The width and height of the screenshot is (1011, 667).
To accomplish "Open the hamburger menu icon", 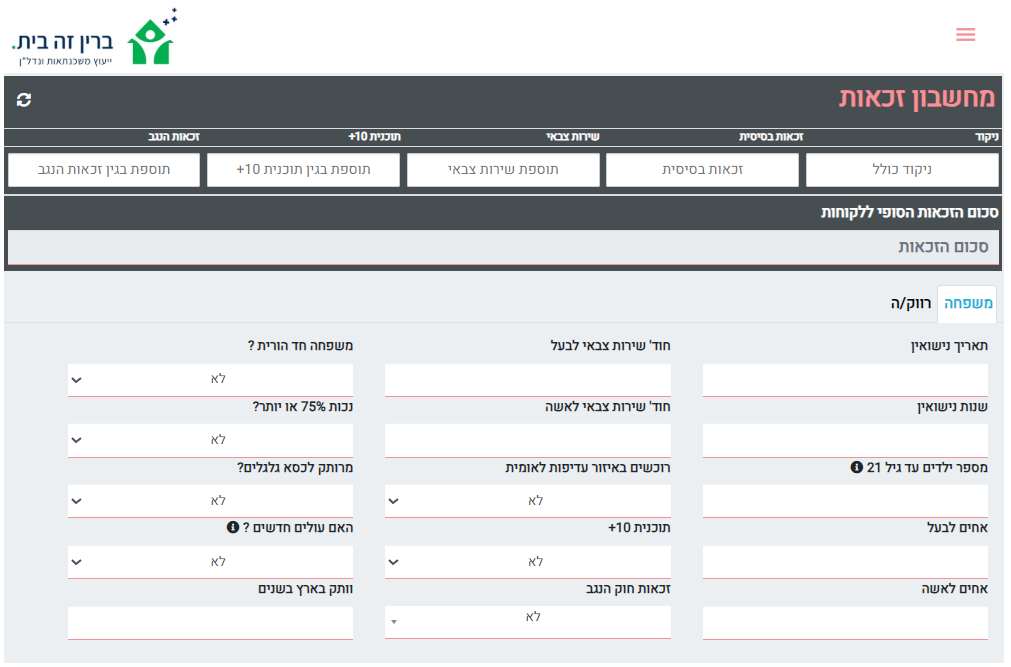I will (965, 35).
